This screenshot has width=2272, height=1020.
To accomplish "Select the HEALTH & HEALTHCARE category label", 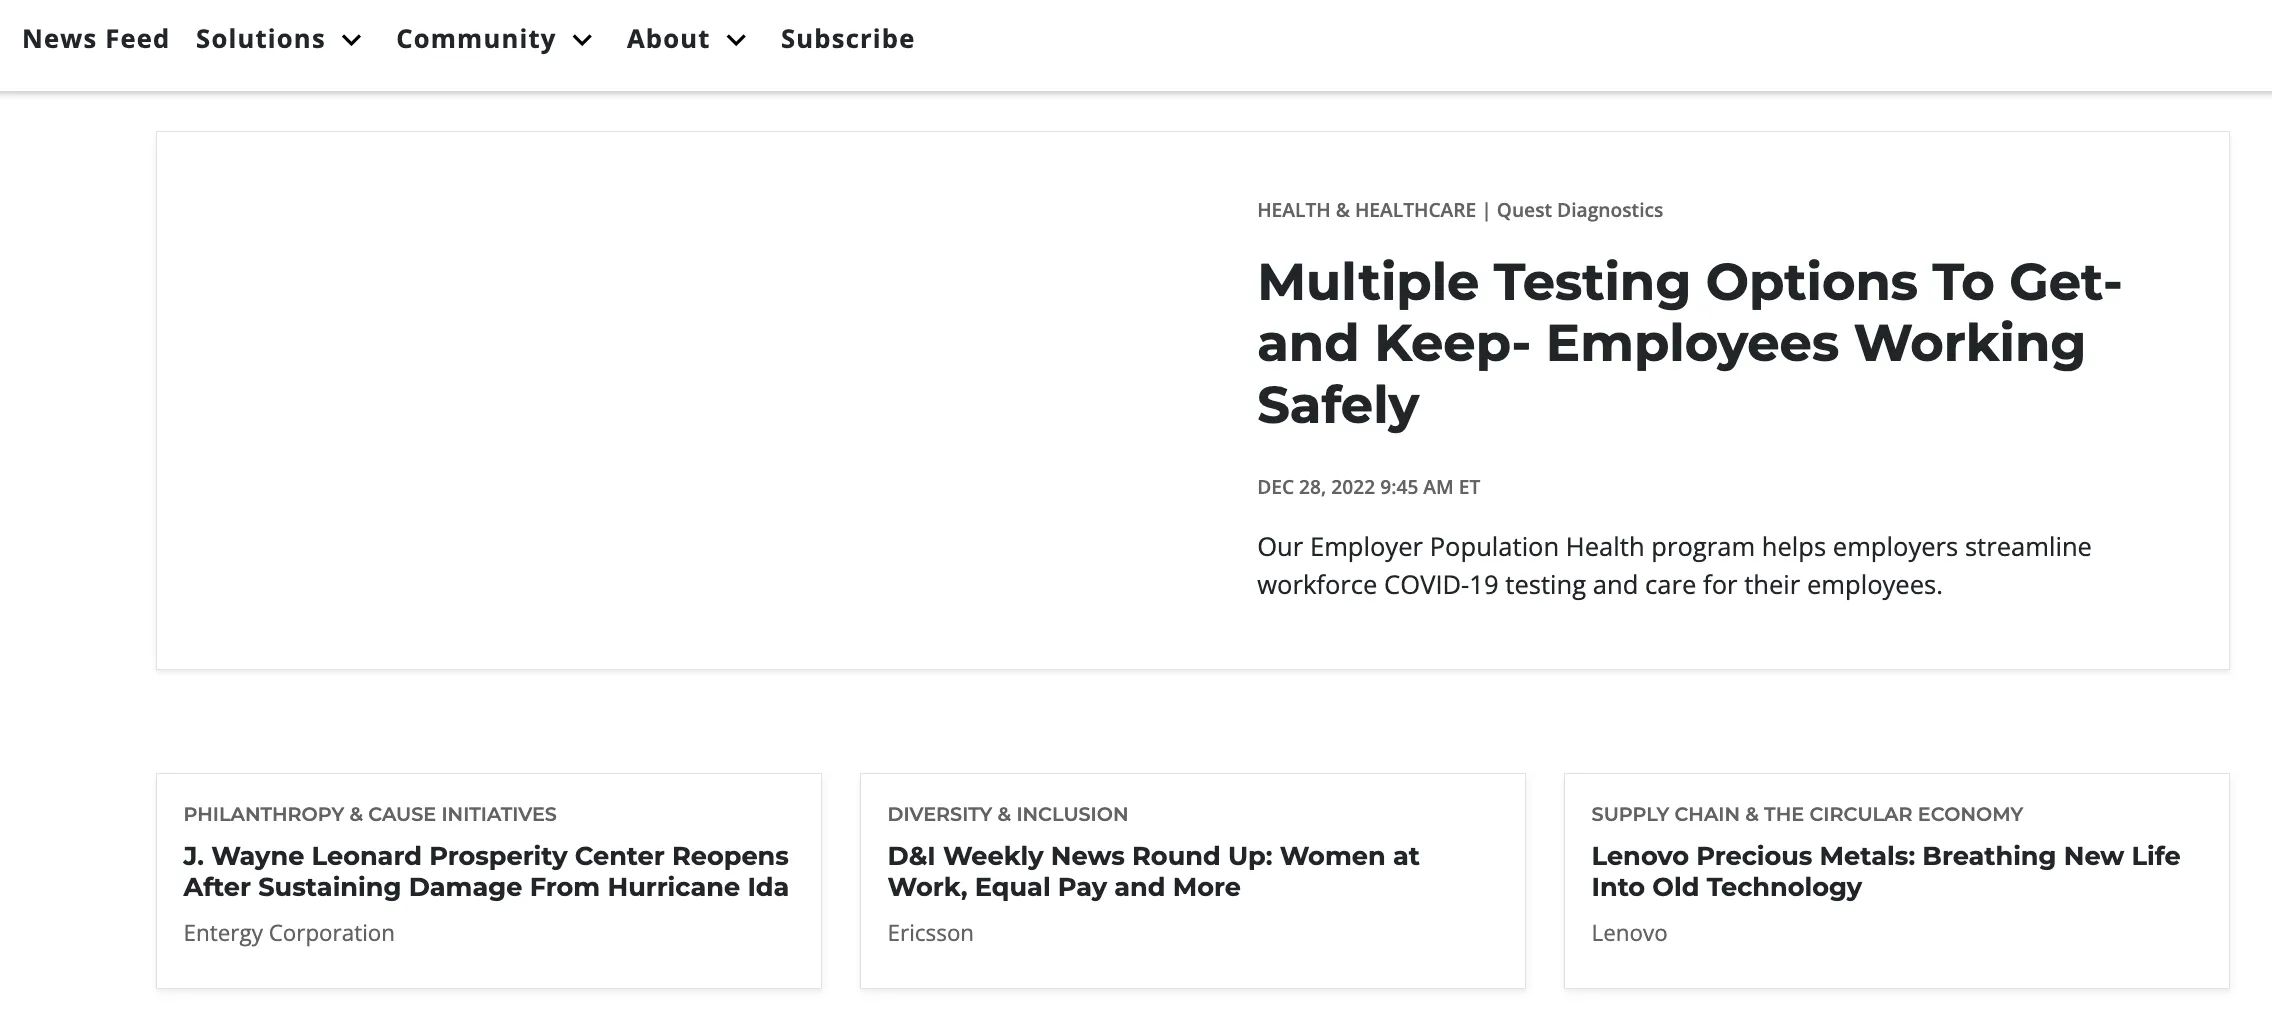I will tap(1366, 210).
